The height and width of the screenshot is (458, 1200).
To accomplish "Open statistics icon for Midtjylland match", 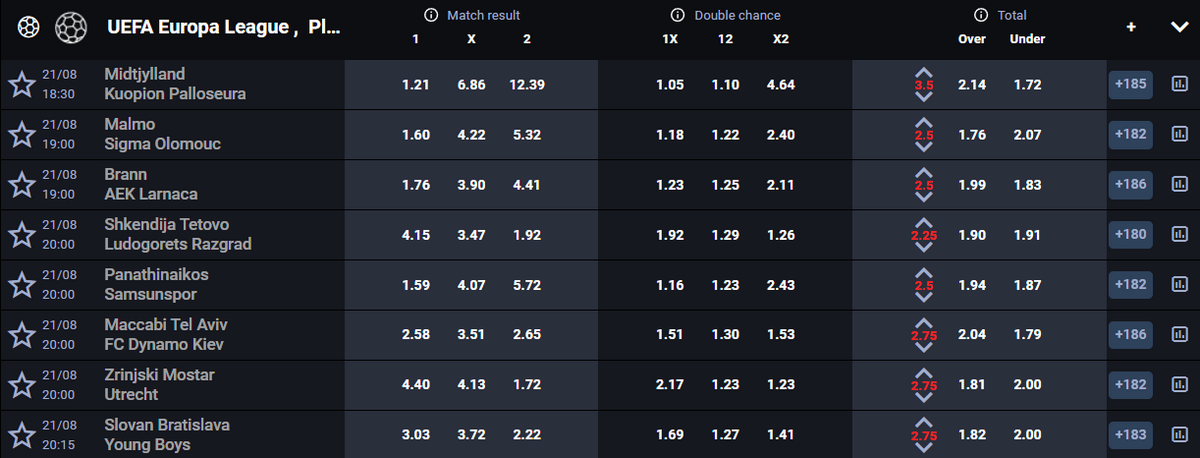I will pyautogui.click(x=1177, y=84).
